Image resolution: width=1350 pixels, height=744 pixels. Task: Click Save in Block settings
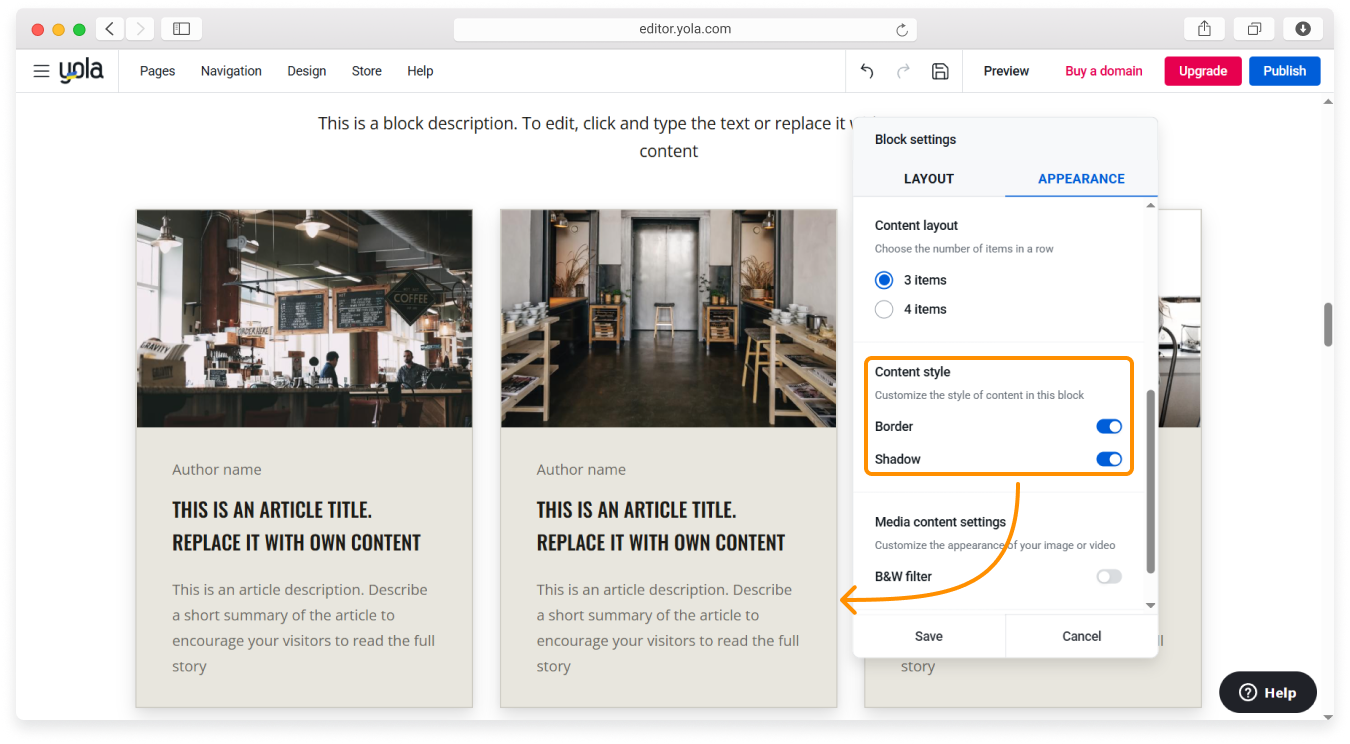click(928, 636)
